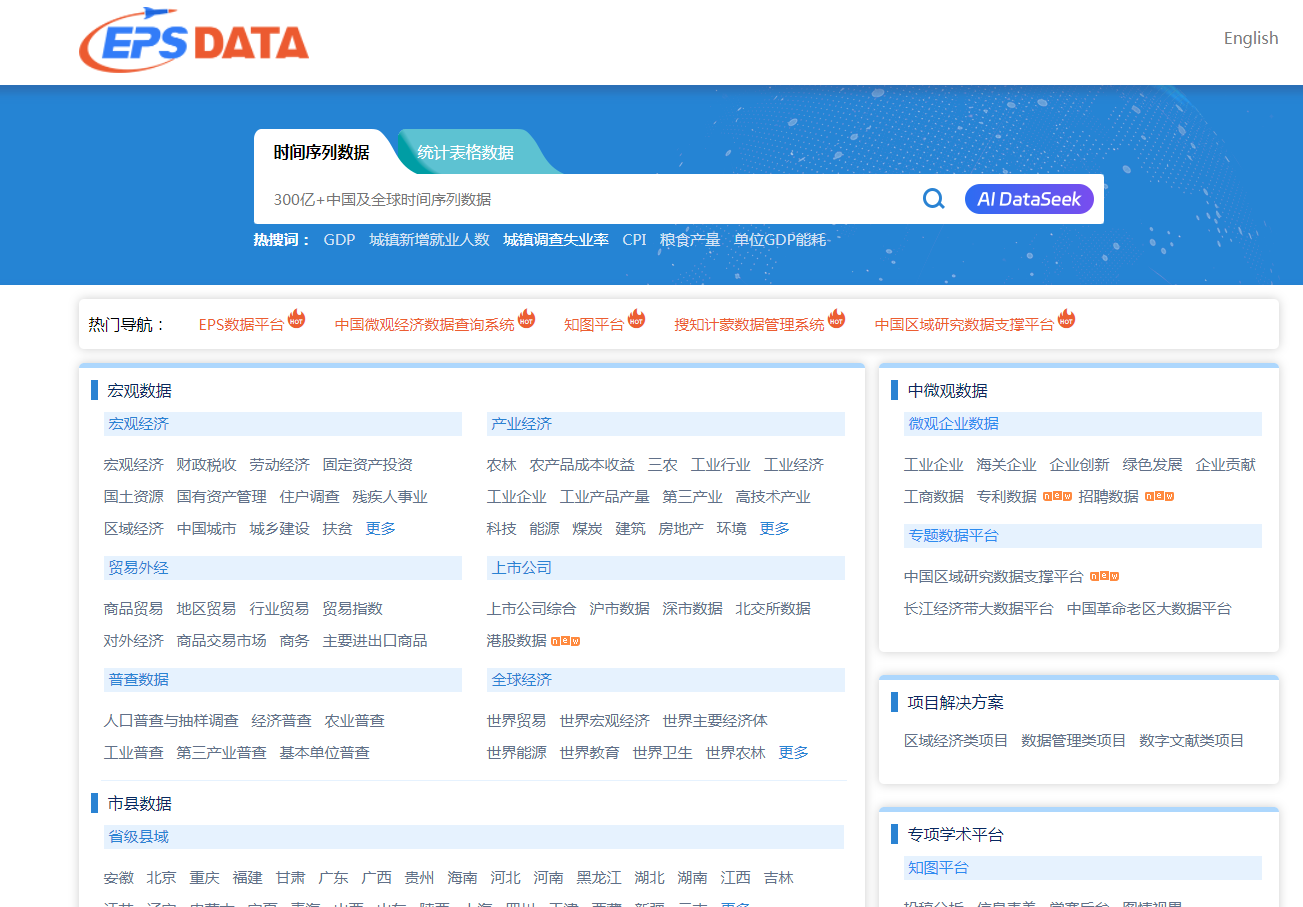This screenshot has width=1303, height=907.
Task: Open the 长江经济带大数据平台 link
Action: [978, 609]
